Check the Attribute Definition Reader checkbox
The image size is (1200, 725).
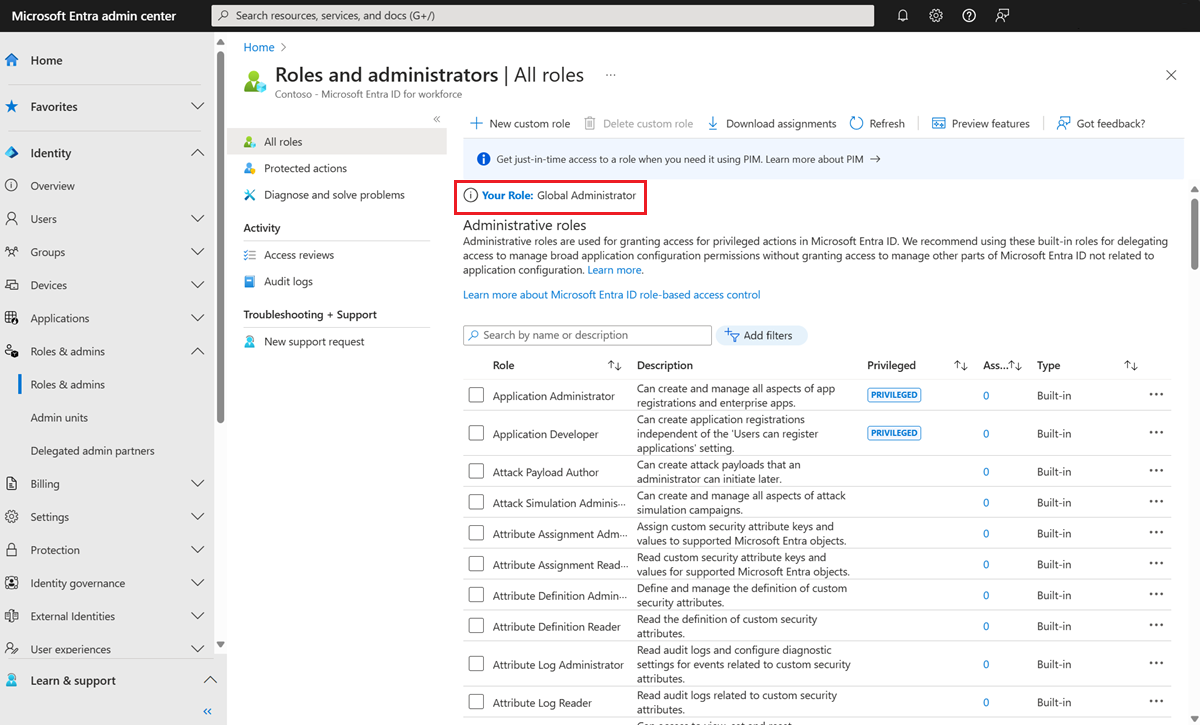pyautogui.click(x=476, y=626)
